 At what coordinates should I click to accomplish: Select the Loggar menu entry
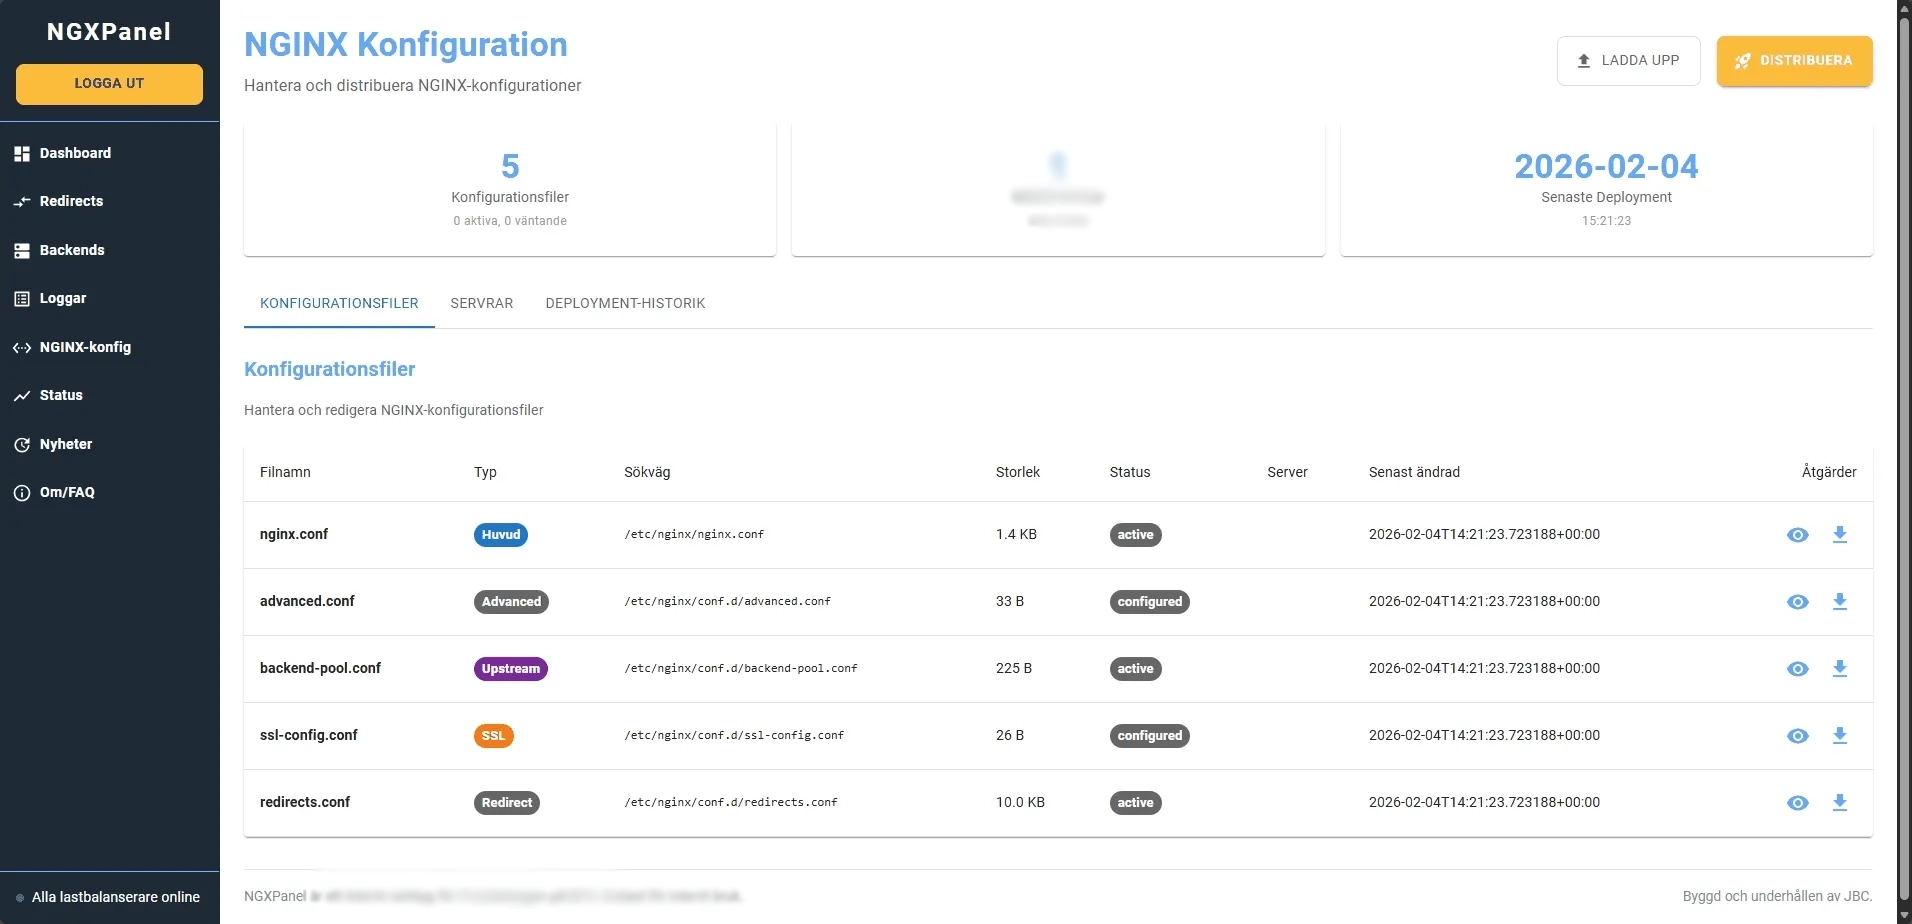tap(109, 298)
